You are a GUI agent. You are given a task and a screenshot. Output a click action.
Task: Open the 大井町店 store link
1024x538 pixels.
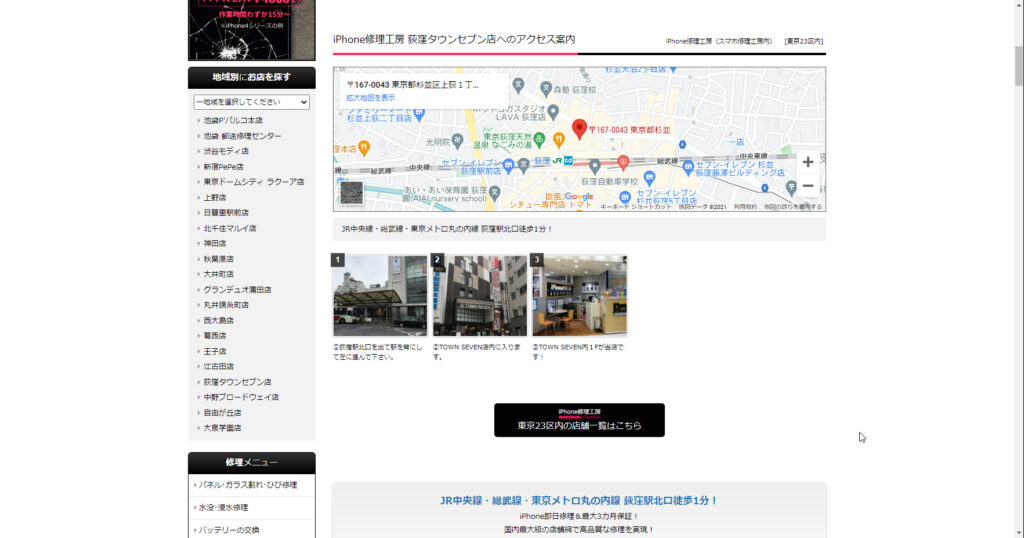point(218,274)
